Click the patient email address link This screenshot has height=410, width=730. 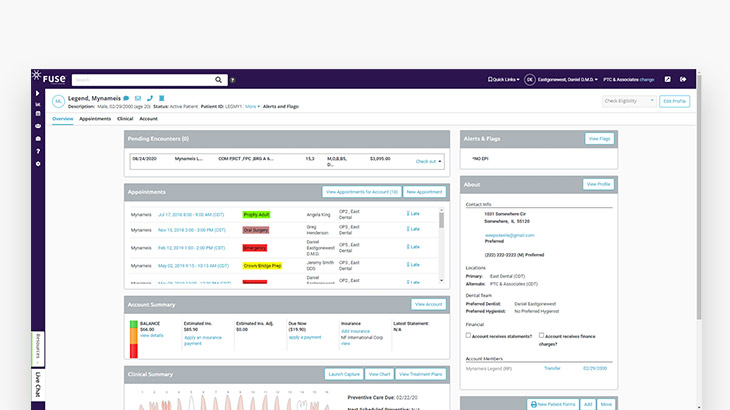click(x=509, y=235)
